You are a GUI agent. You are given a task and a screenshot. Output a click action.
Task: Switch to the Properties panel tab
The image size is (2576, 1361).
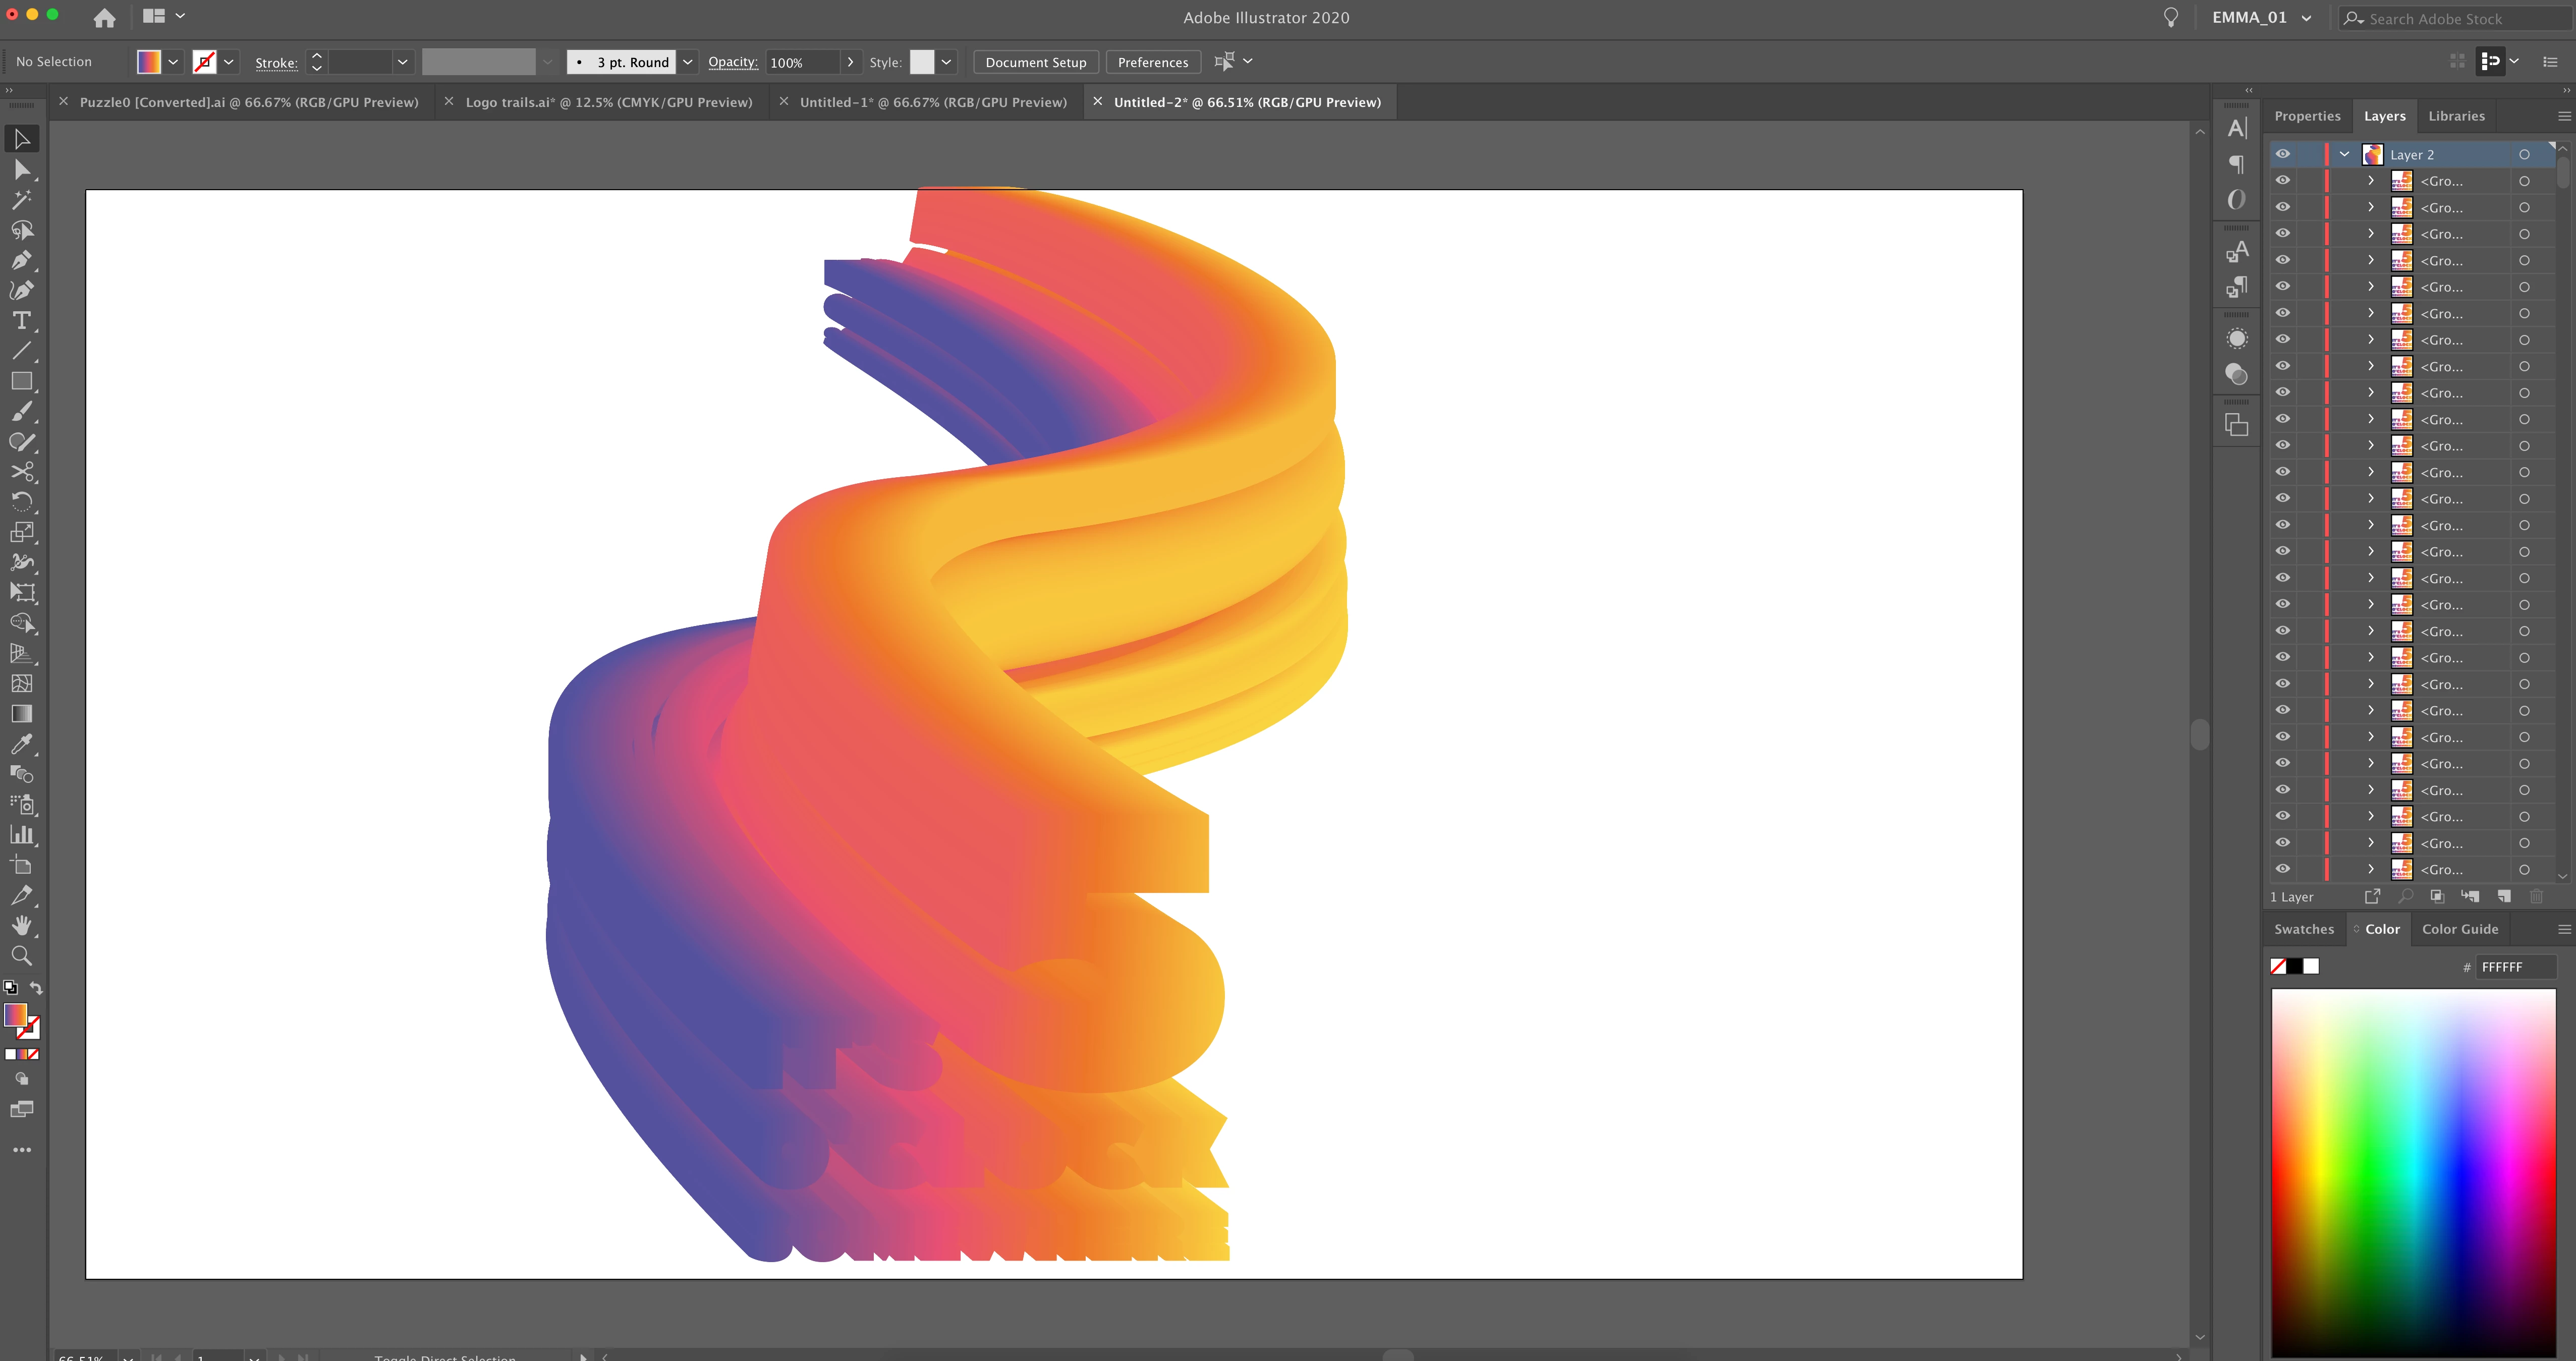tap(2307, 116)
